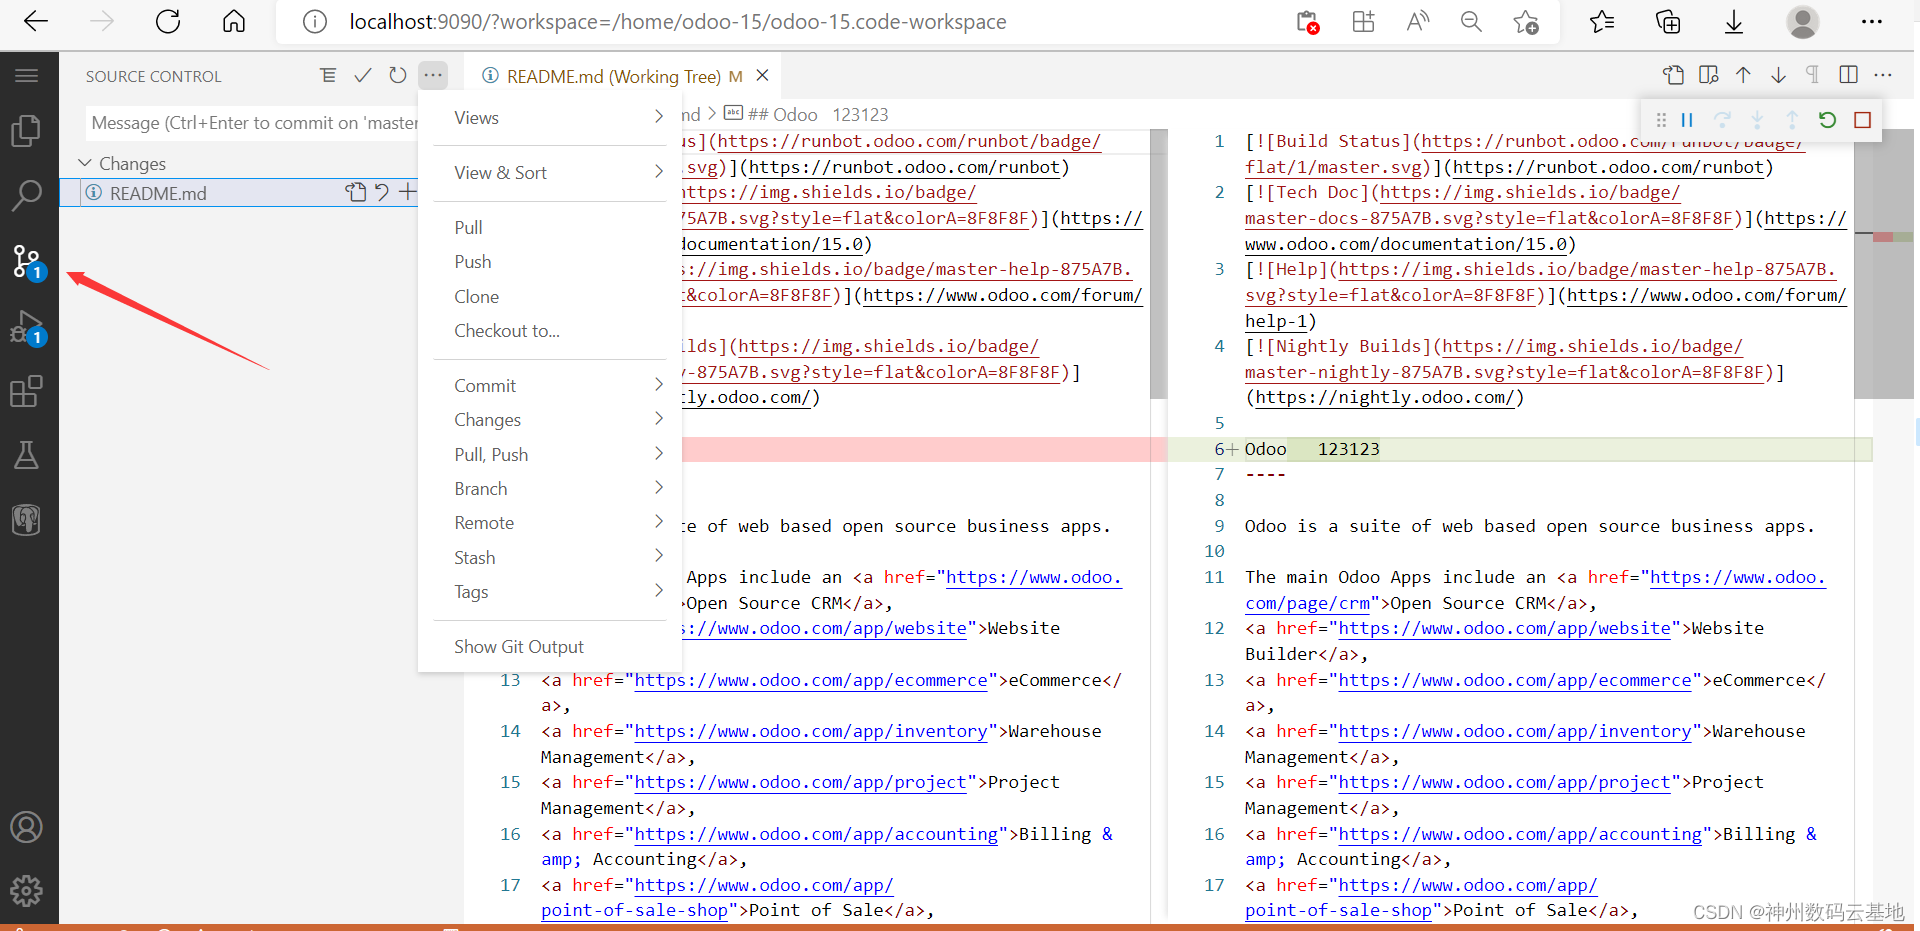Stage changes plus icon on README.md
This screenshot has height=931, width=1920.
[x=407, y=192]
